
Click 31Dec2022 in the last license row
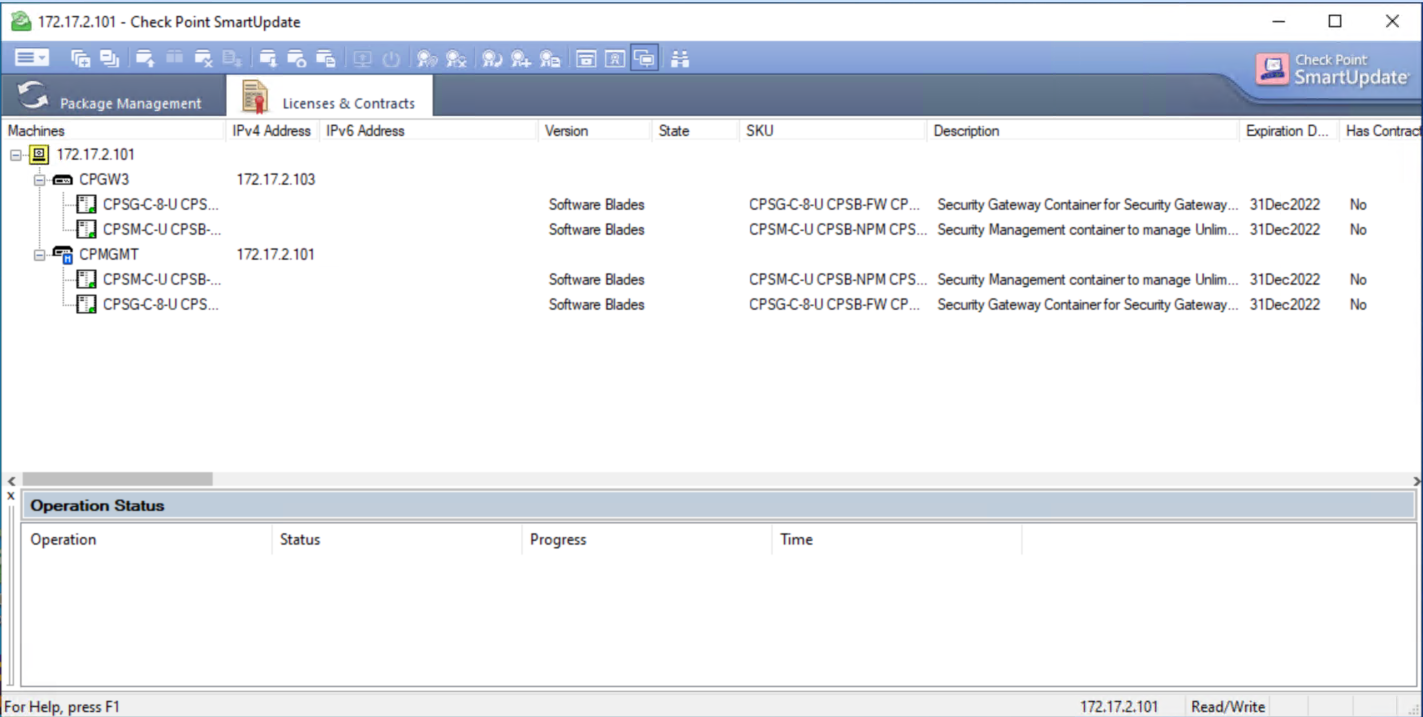click(1285, 304)
